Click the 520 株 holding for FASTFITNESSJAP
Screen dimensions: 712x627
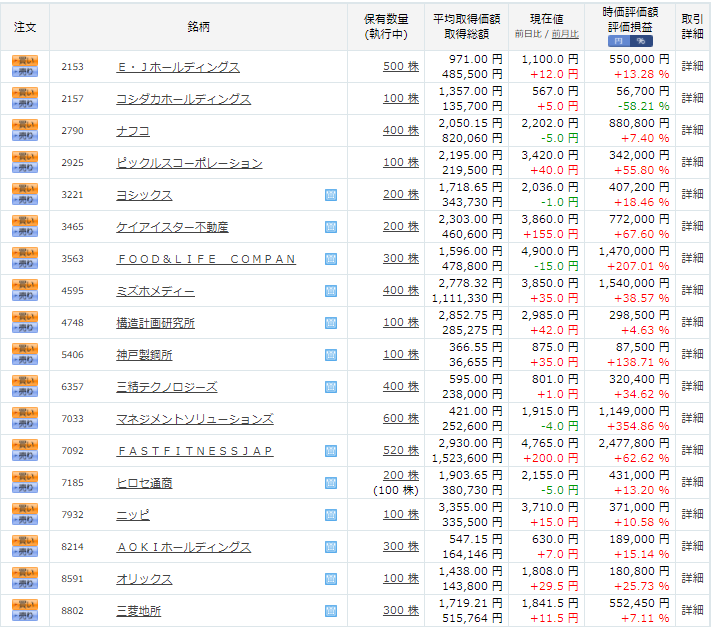[x=401, y=450]
